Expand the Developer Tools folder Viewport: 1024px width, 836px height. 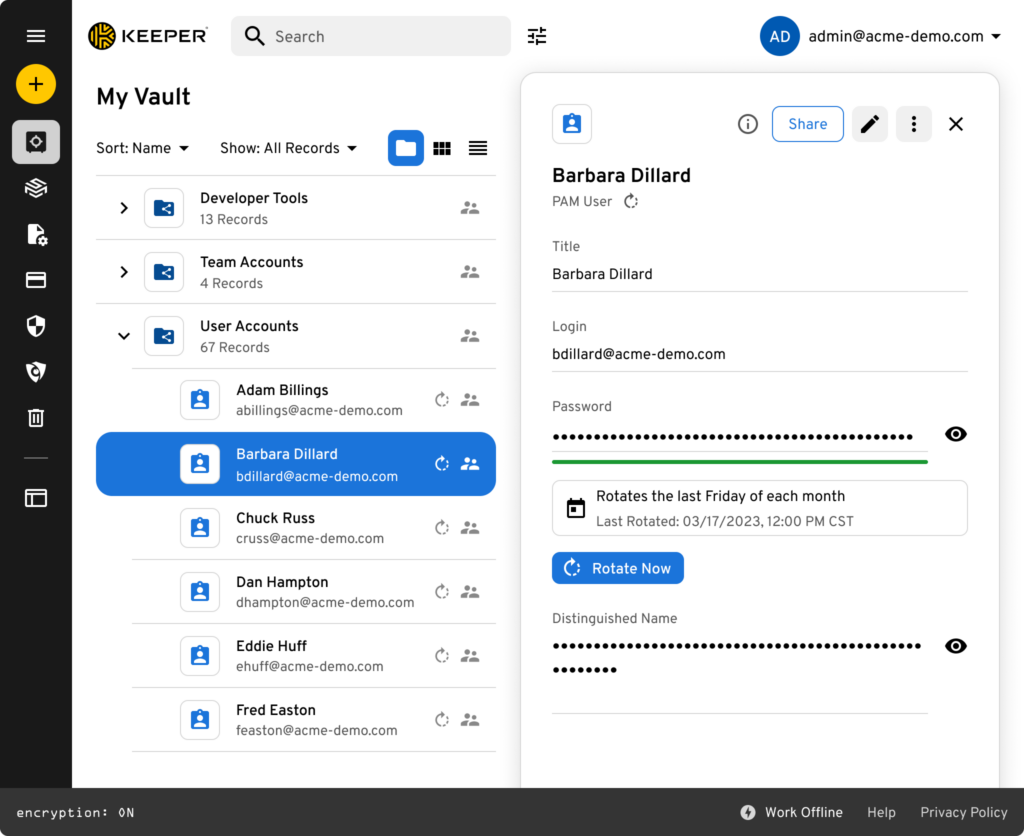[x=124, y=208]
